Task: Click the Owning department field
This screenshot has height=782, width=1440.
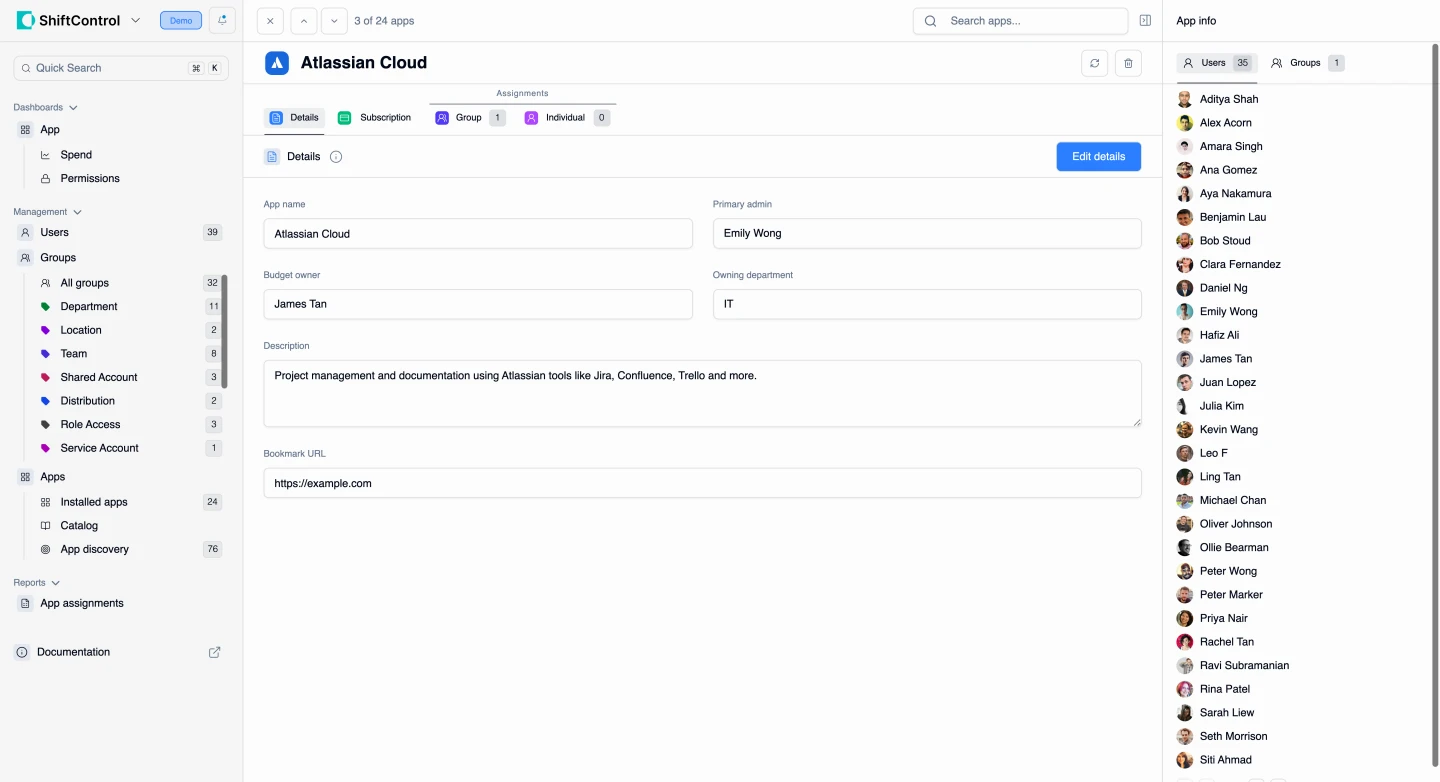Action: pos(927,304)
